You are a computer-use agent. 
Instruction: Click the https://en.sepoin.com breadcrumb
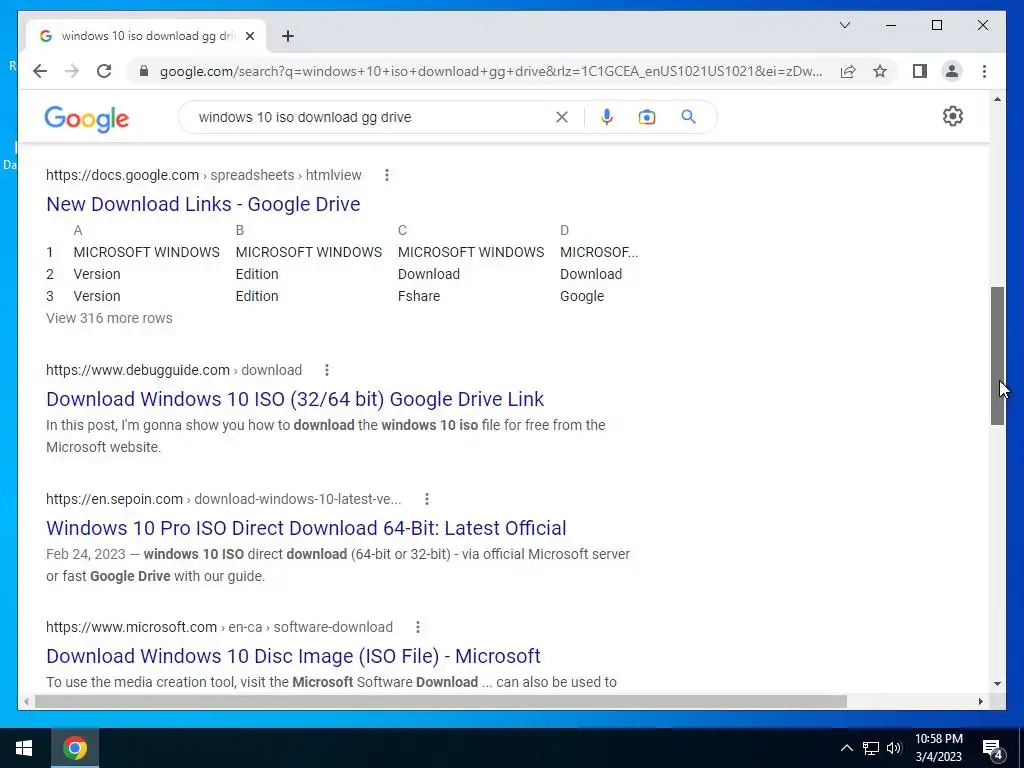click(114, 499)
